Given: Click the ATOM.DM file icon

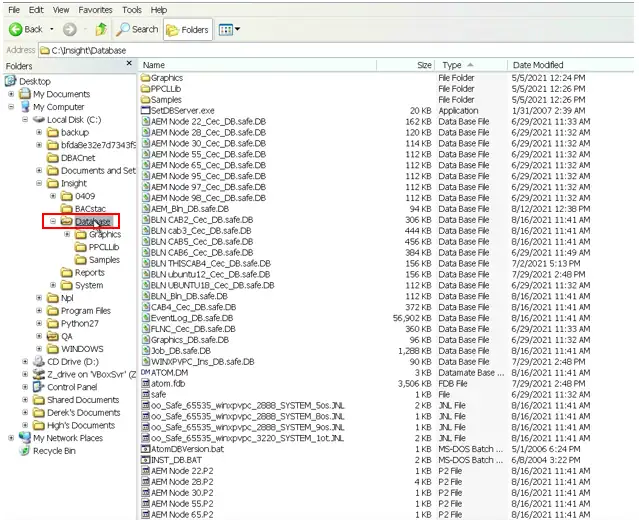Looking at the screenshot, I should 145,372.
